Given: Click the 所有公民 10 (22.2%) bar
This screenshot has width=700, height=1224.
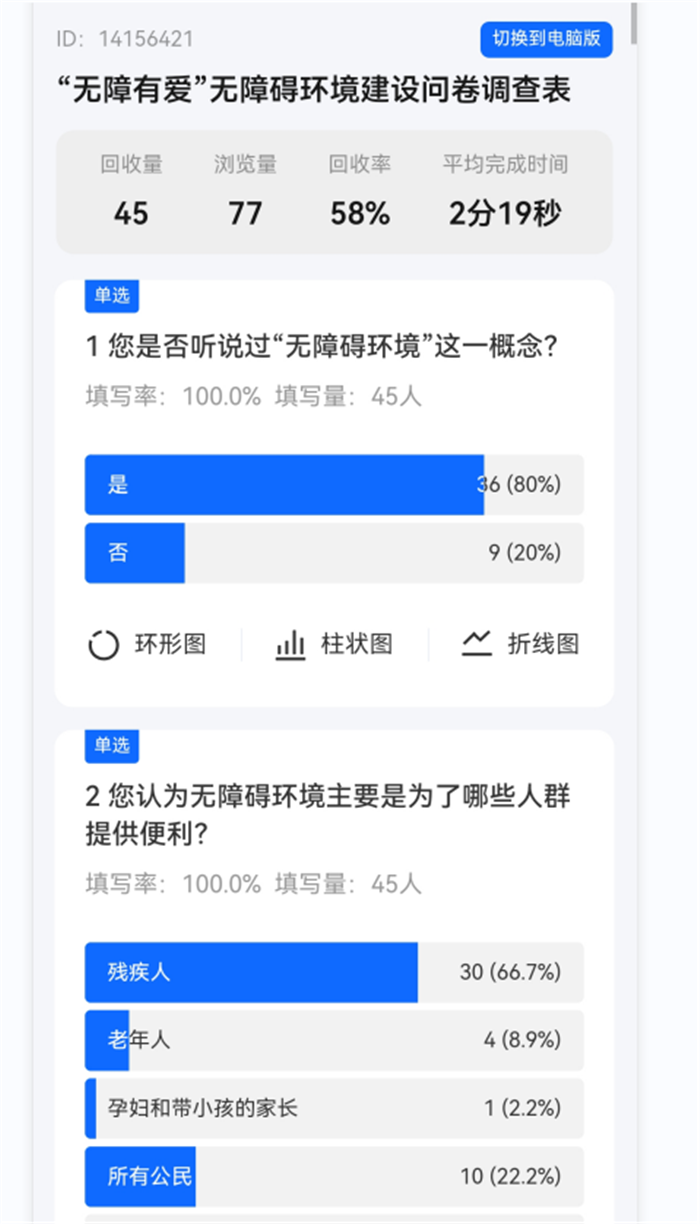Looking at the screenshot, I should (x=334, y=1176).
